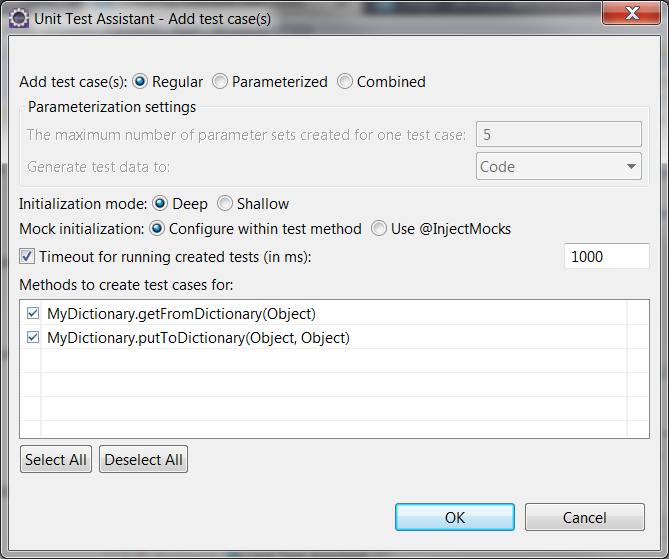669x559 pixels.
Task: Choose Parameterized test case type
Action: click(x=220, y=82)
